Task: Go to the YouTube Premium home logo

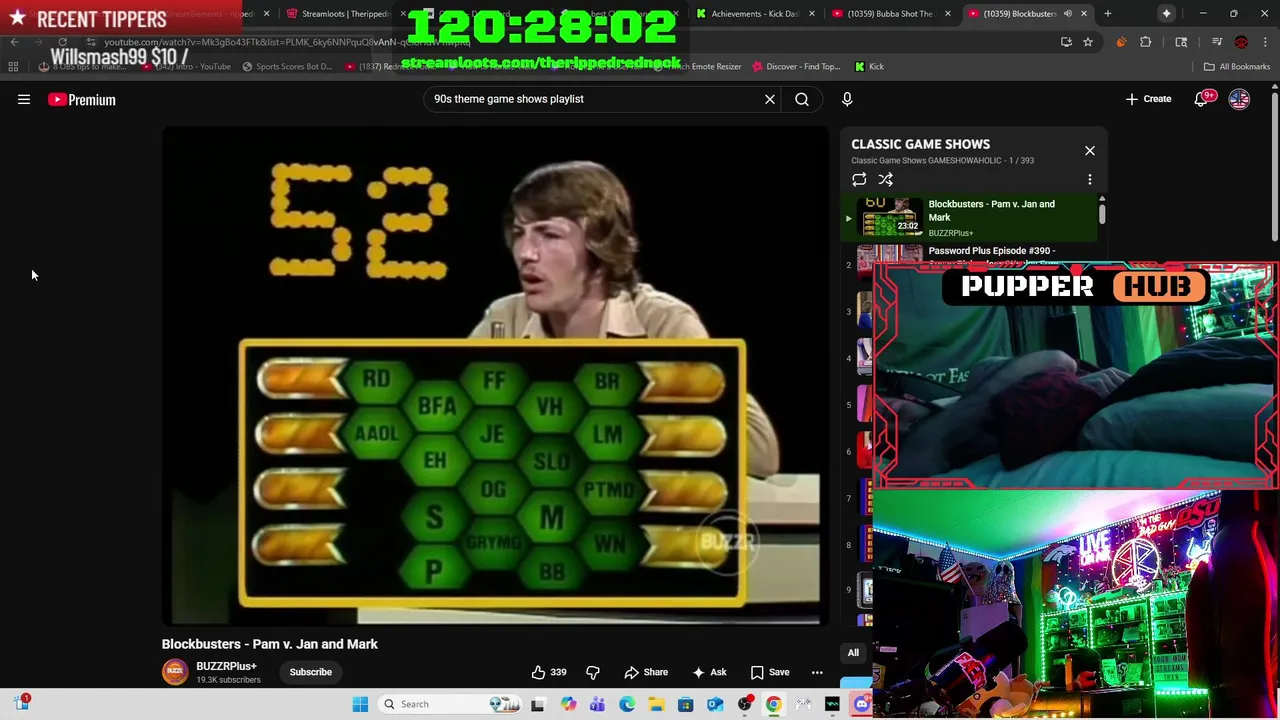Action: click(82, 99)
